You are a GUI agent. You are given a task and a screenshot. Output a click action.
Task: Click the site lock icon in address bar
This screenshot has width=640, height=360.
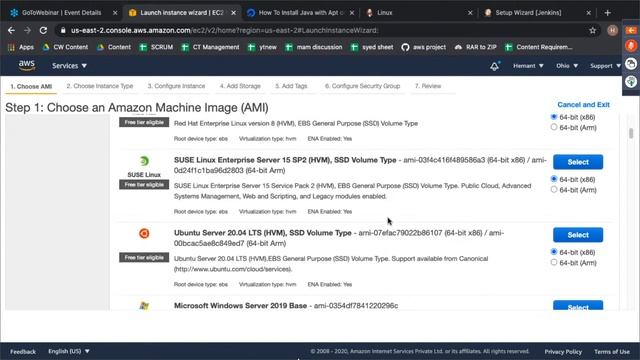(63, 30)
